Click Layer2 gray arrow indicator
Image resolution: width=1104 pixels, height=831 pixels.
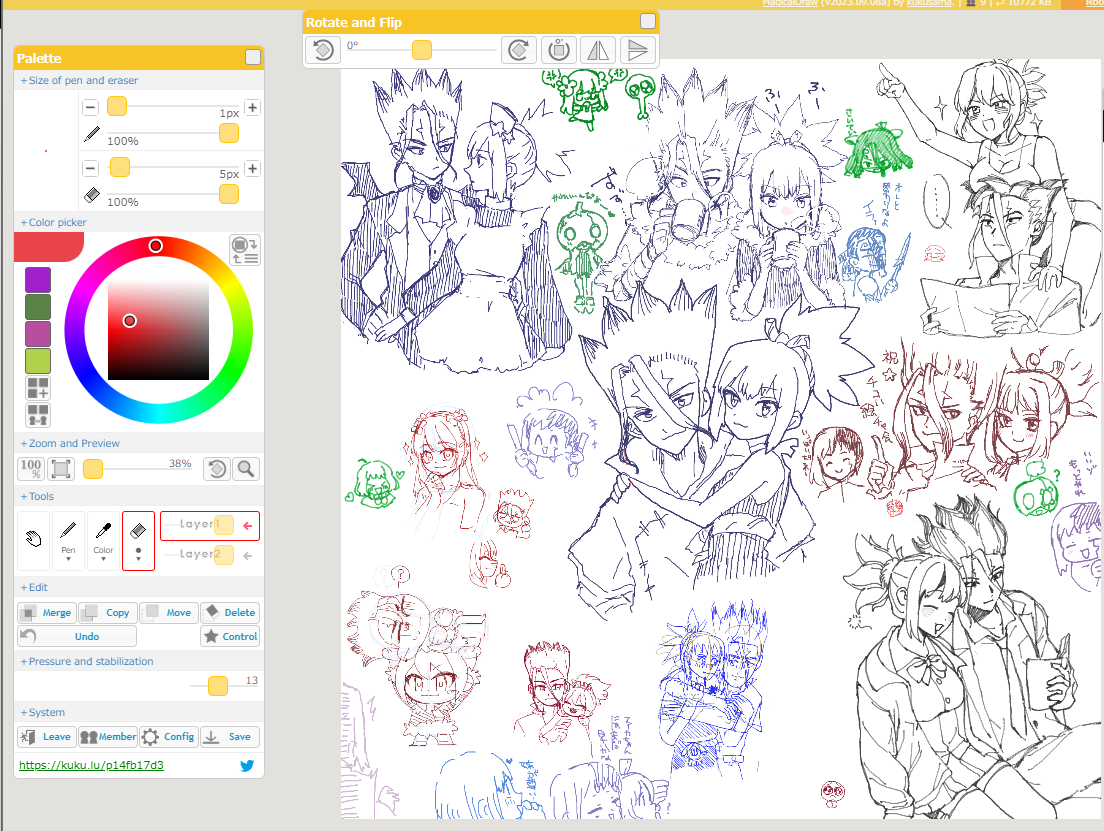coord(248,556)
